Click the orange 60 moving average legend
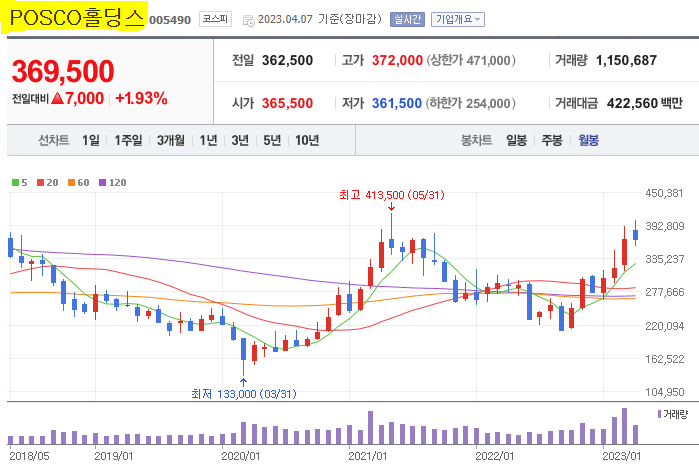This screenshot has height=469, width=699. (x=78, y=182)
